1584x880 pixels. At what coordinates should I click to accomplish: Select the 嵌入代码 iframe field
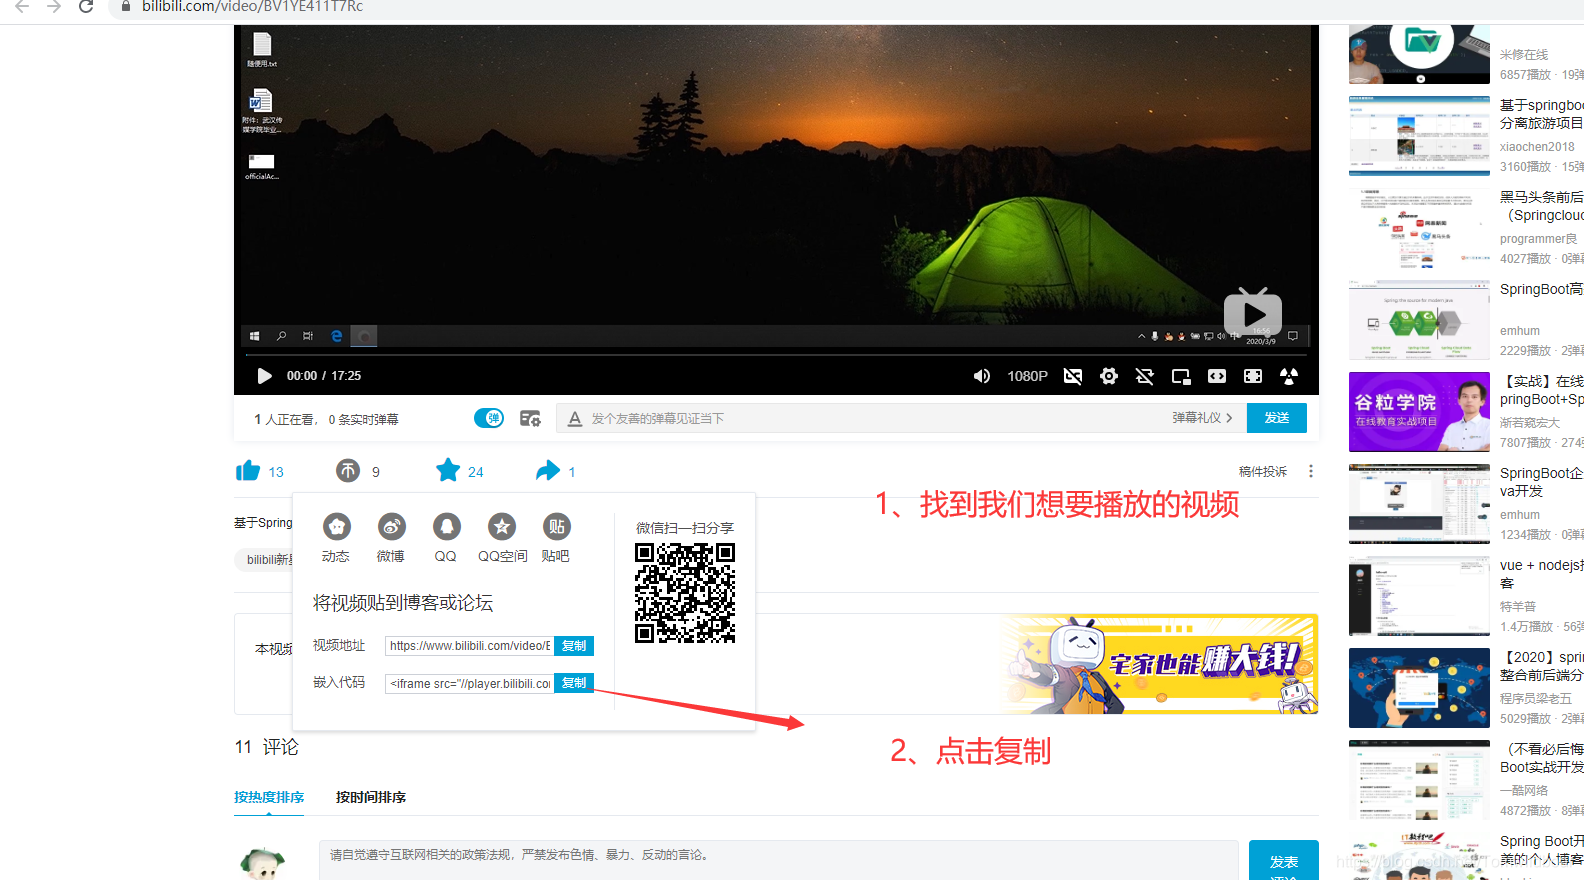pos(470,683)
